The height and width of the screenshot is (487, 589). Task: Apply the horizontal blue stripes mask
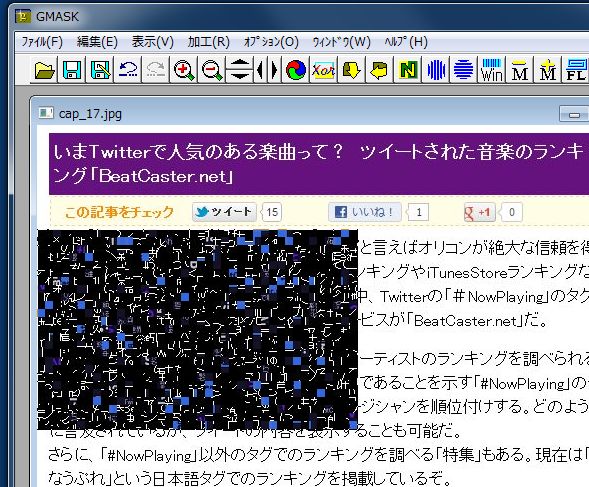(x=463, y=70)
